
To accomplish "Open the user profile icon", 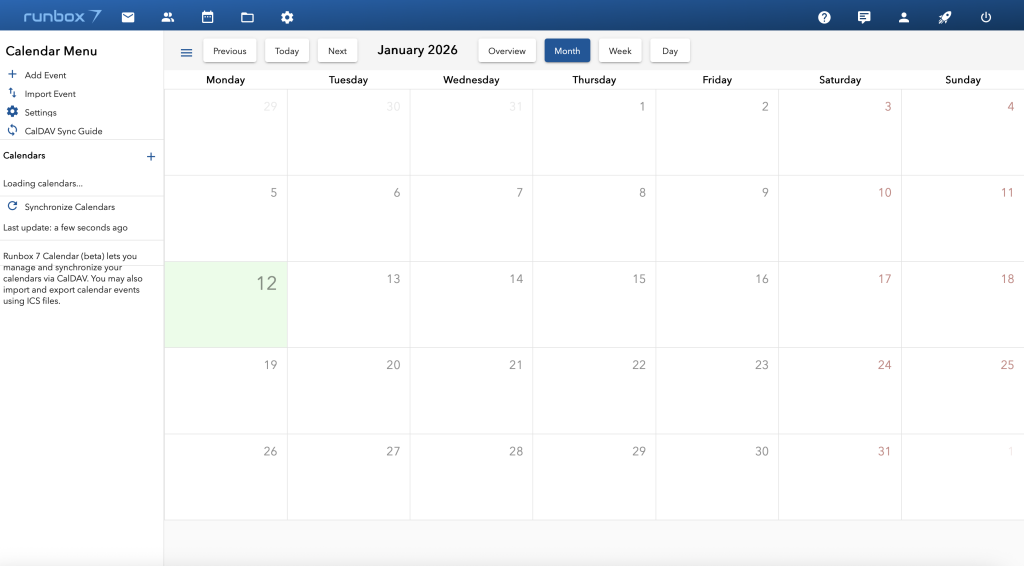I will point(904,17).
